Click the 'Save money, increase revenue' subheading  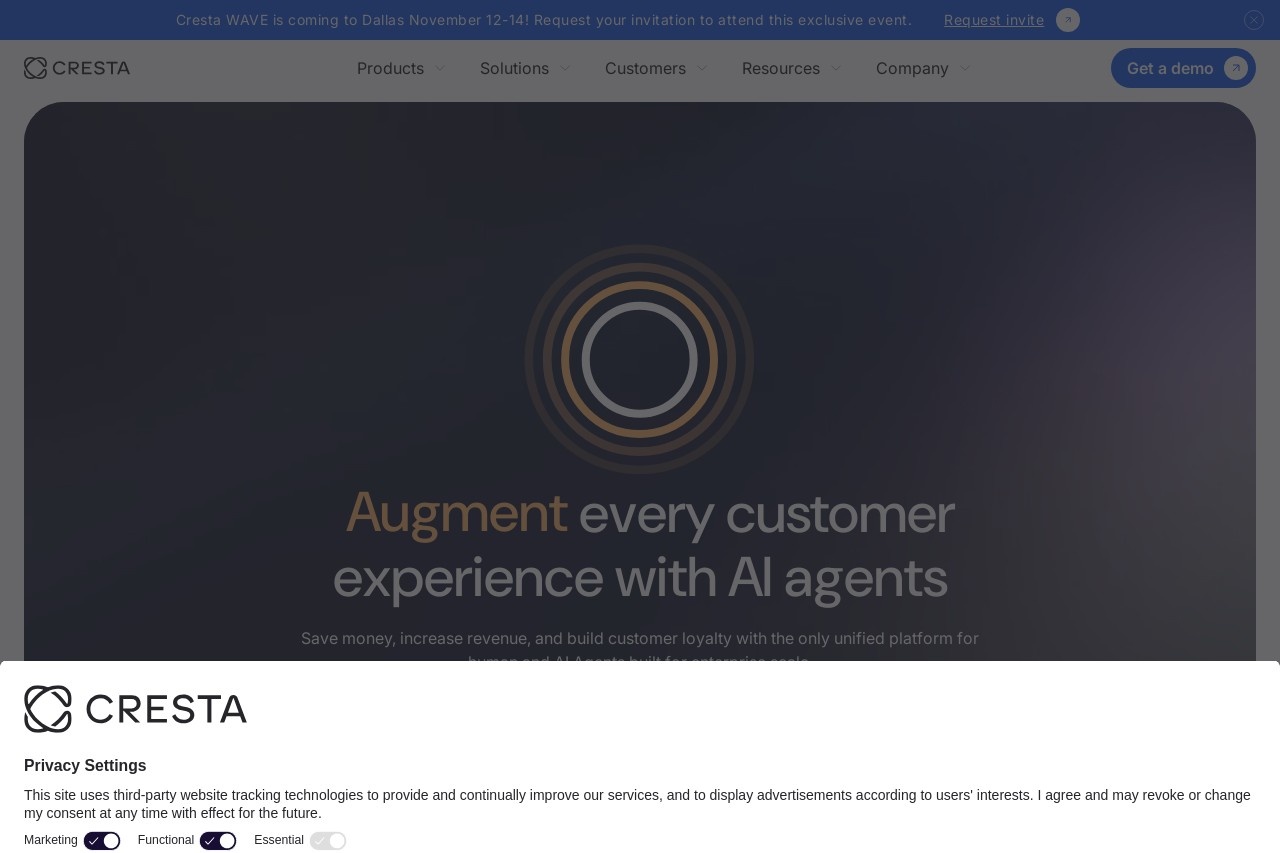(640, 644)
